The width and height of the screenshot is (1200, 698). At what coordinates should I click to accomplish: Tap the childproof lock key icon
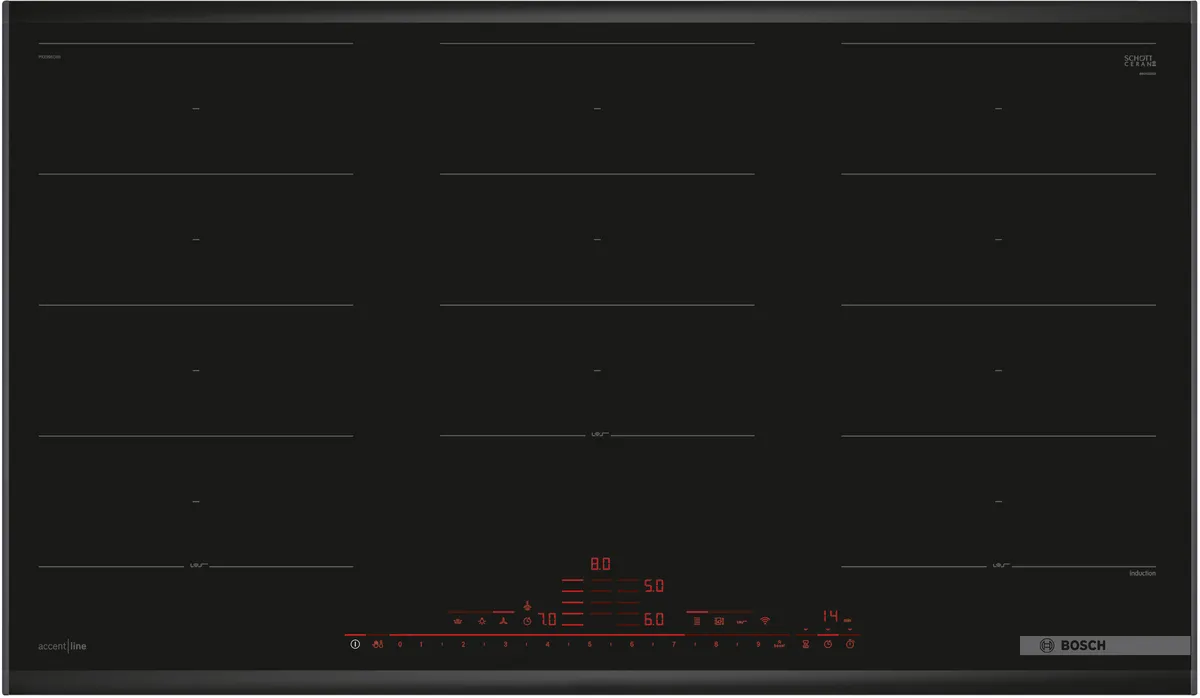tap(377, 645)
